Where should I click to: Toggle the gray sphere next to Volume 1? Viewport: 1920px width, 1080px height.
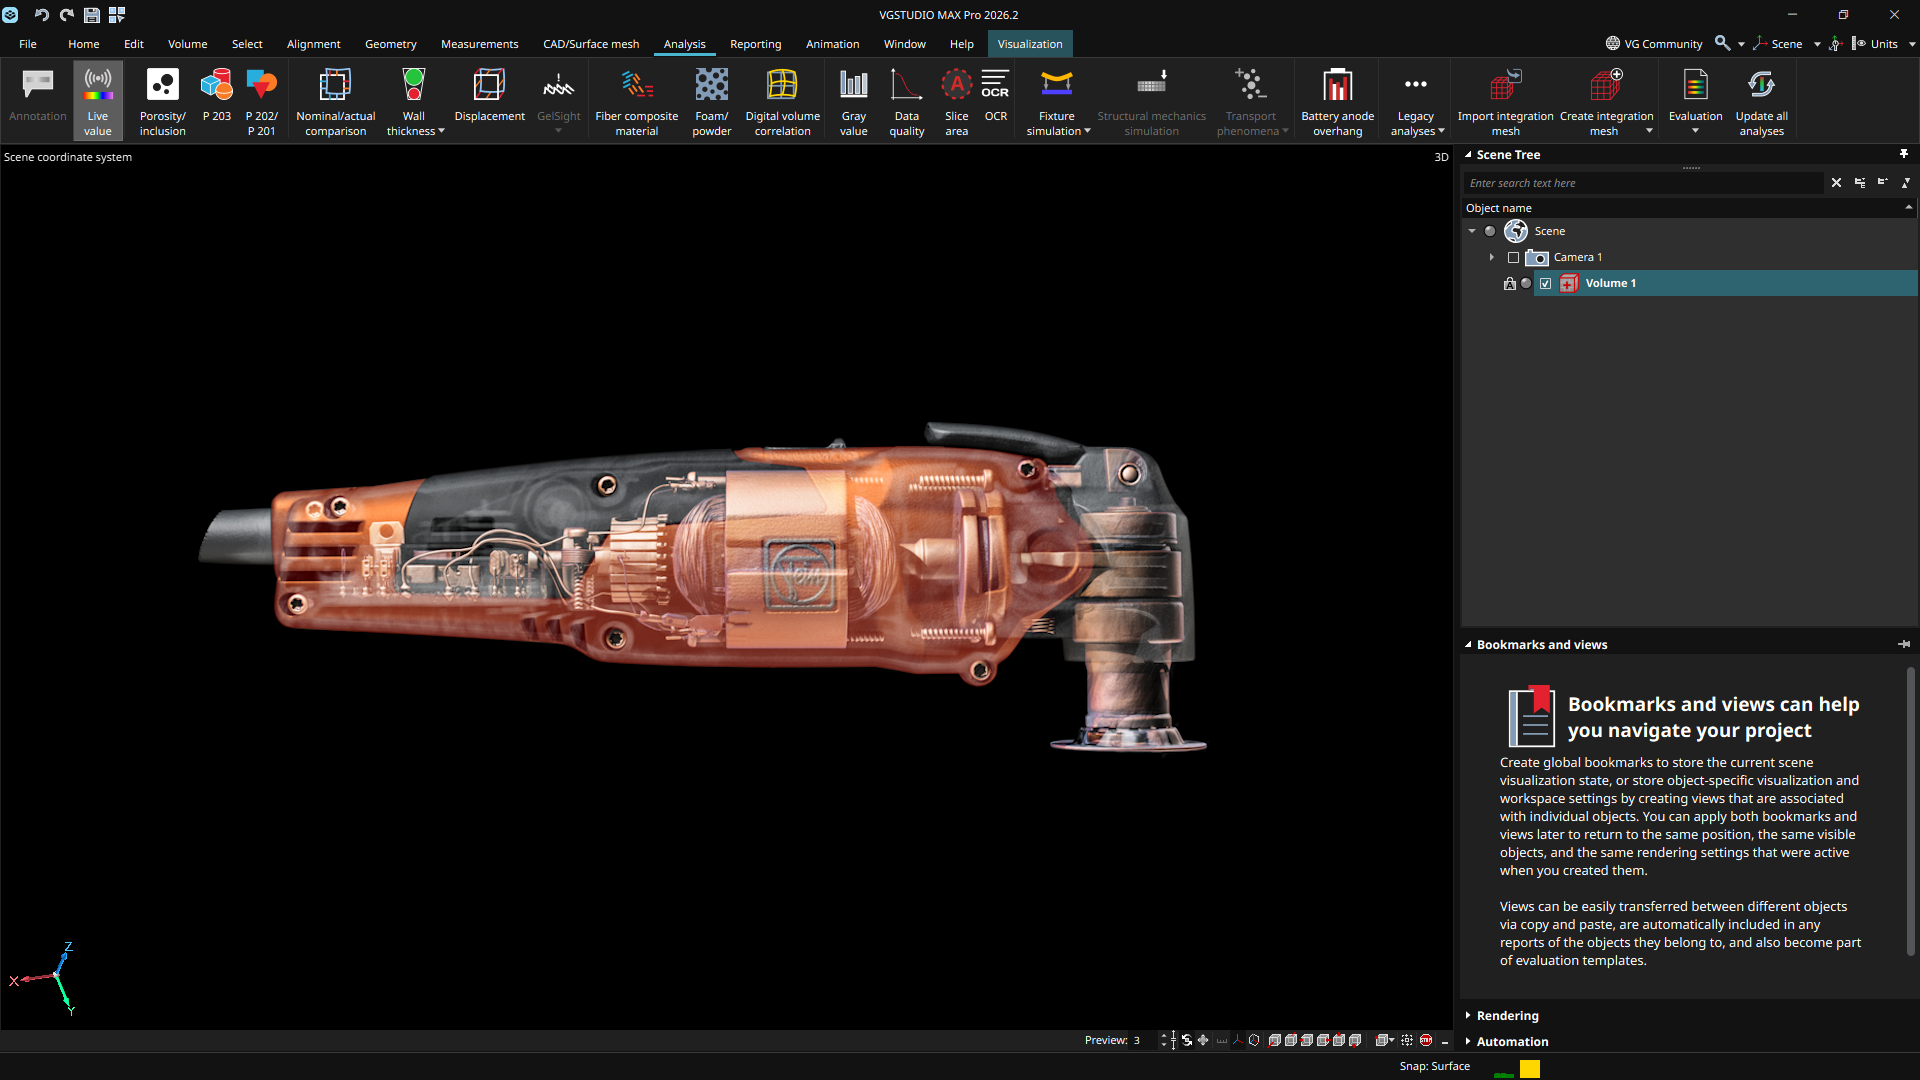1526,283
